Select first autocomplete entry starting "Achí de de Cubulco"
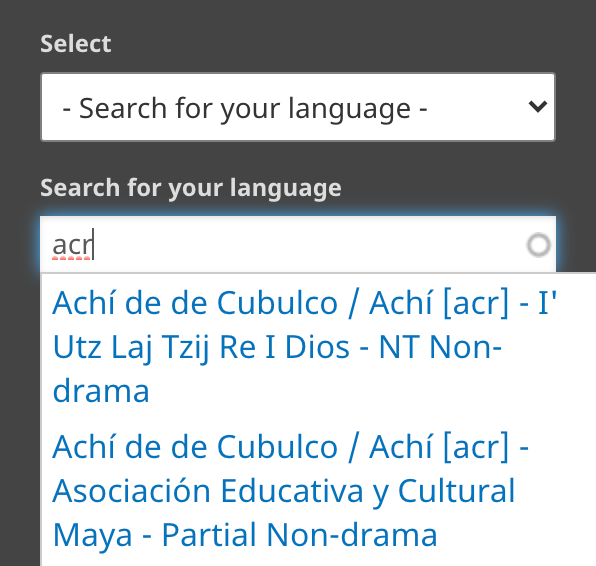 click(304, 347)
